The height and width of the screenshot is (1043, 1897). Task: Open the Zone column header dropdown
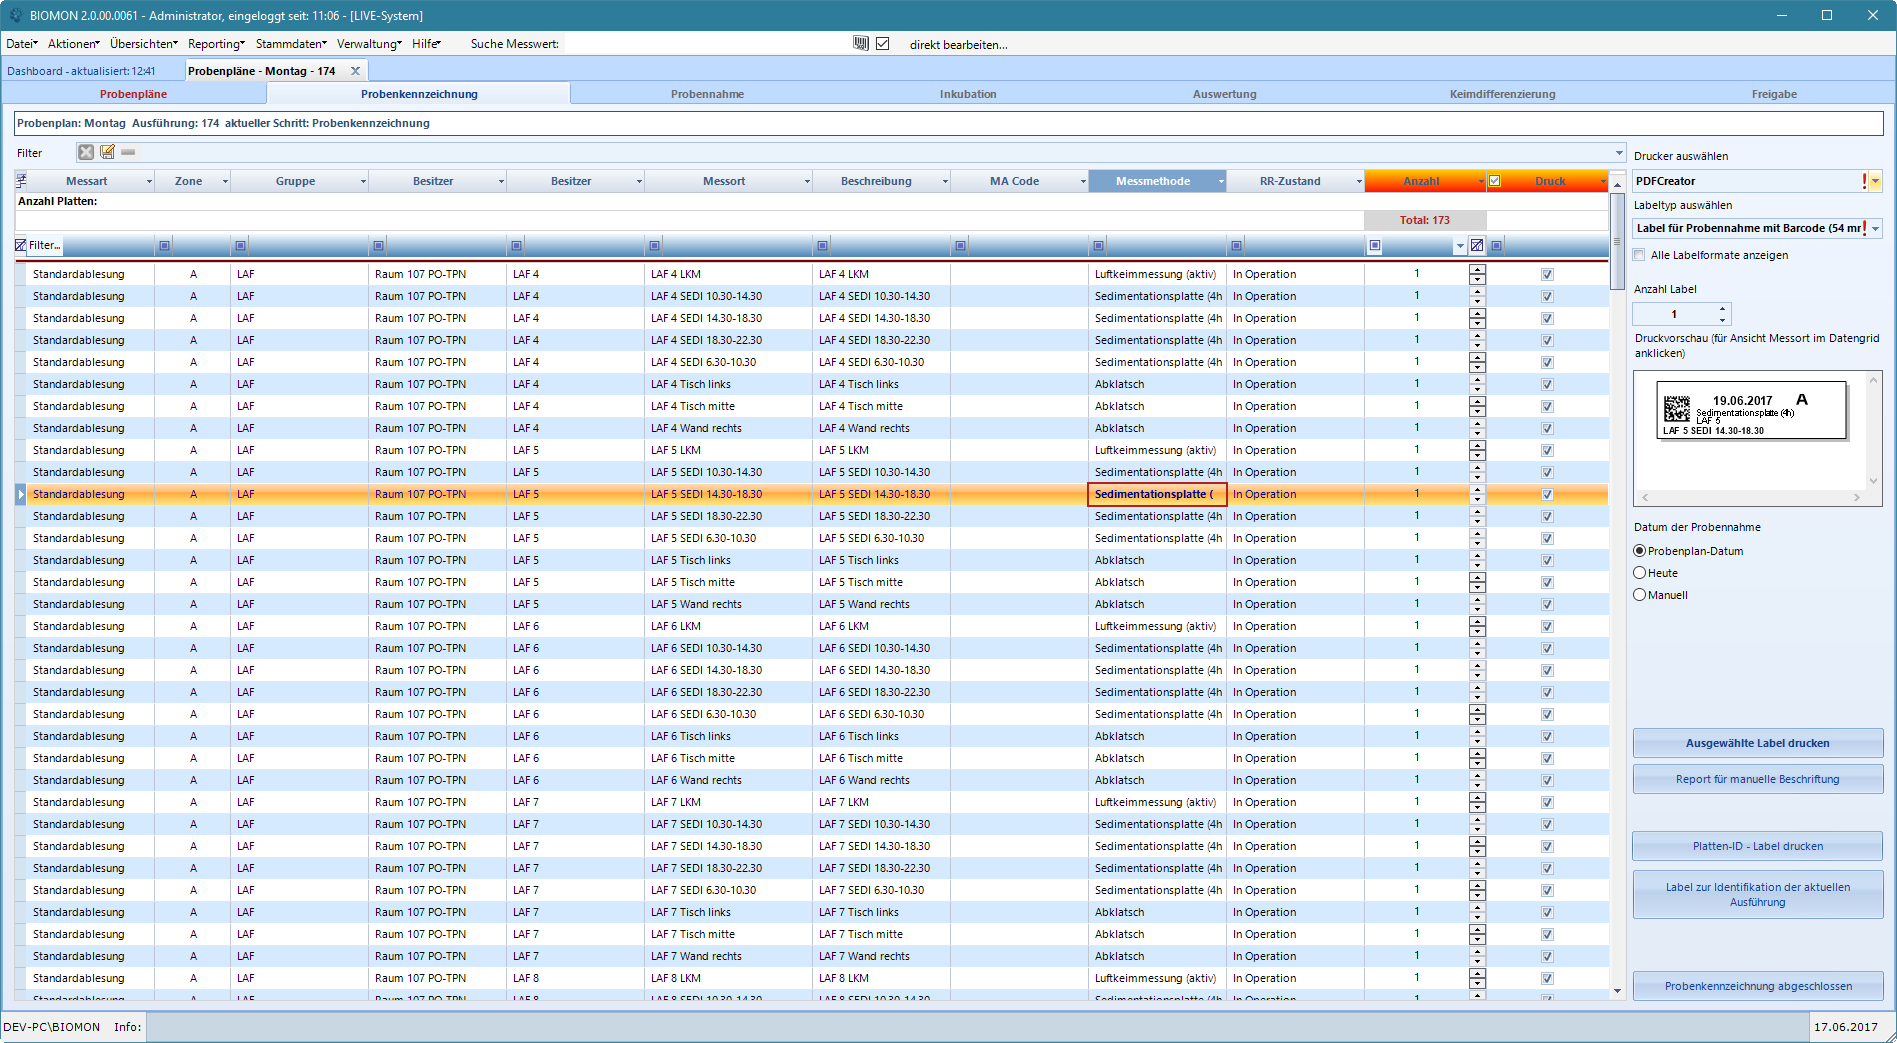coord(226,181)
